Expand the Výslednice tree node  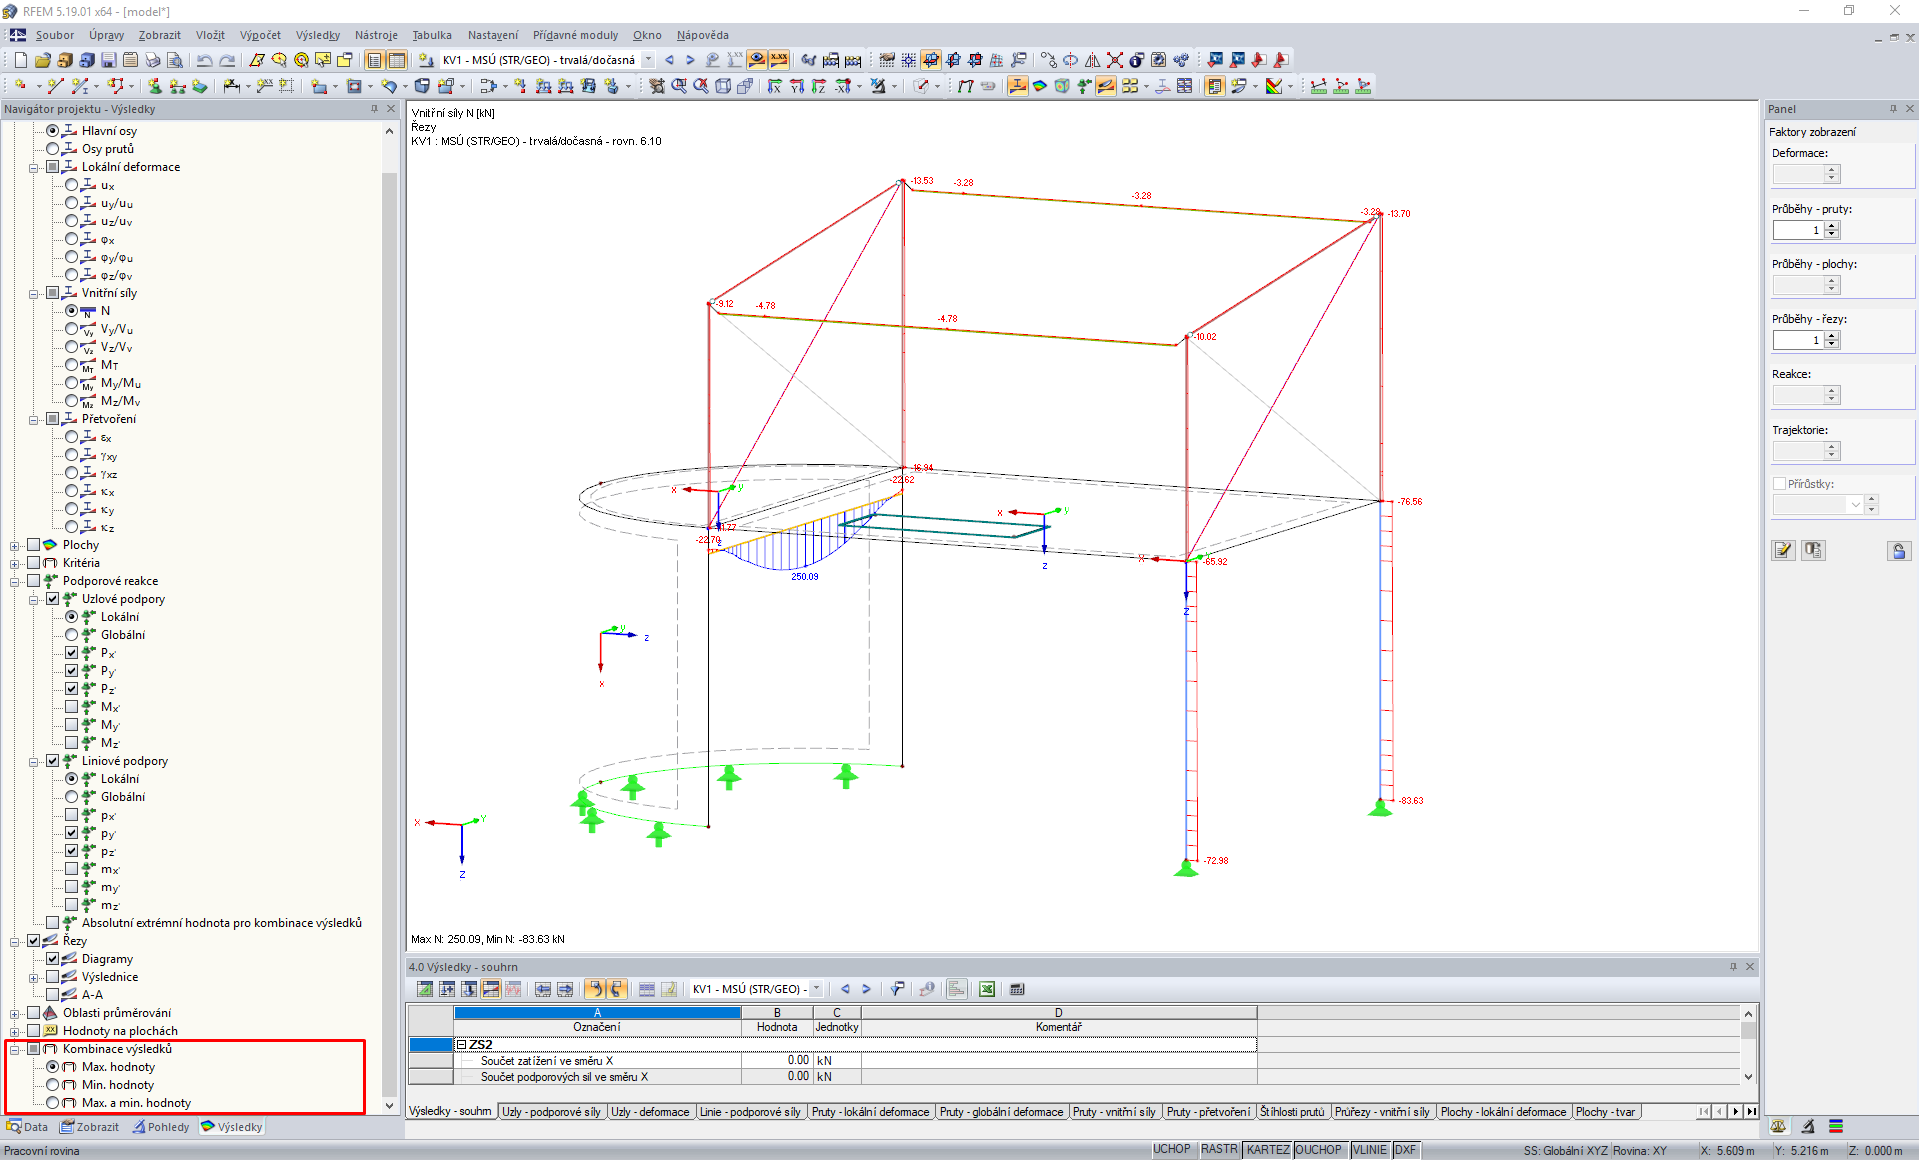(x=34, y=977)
